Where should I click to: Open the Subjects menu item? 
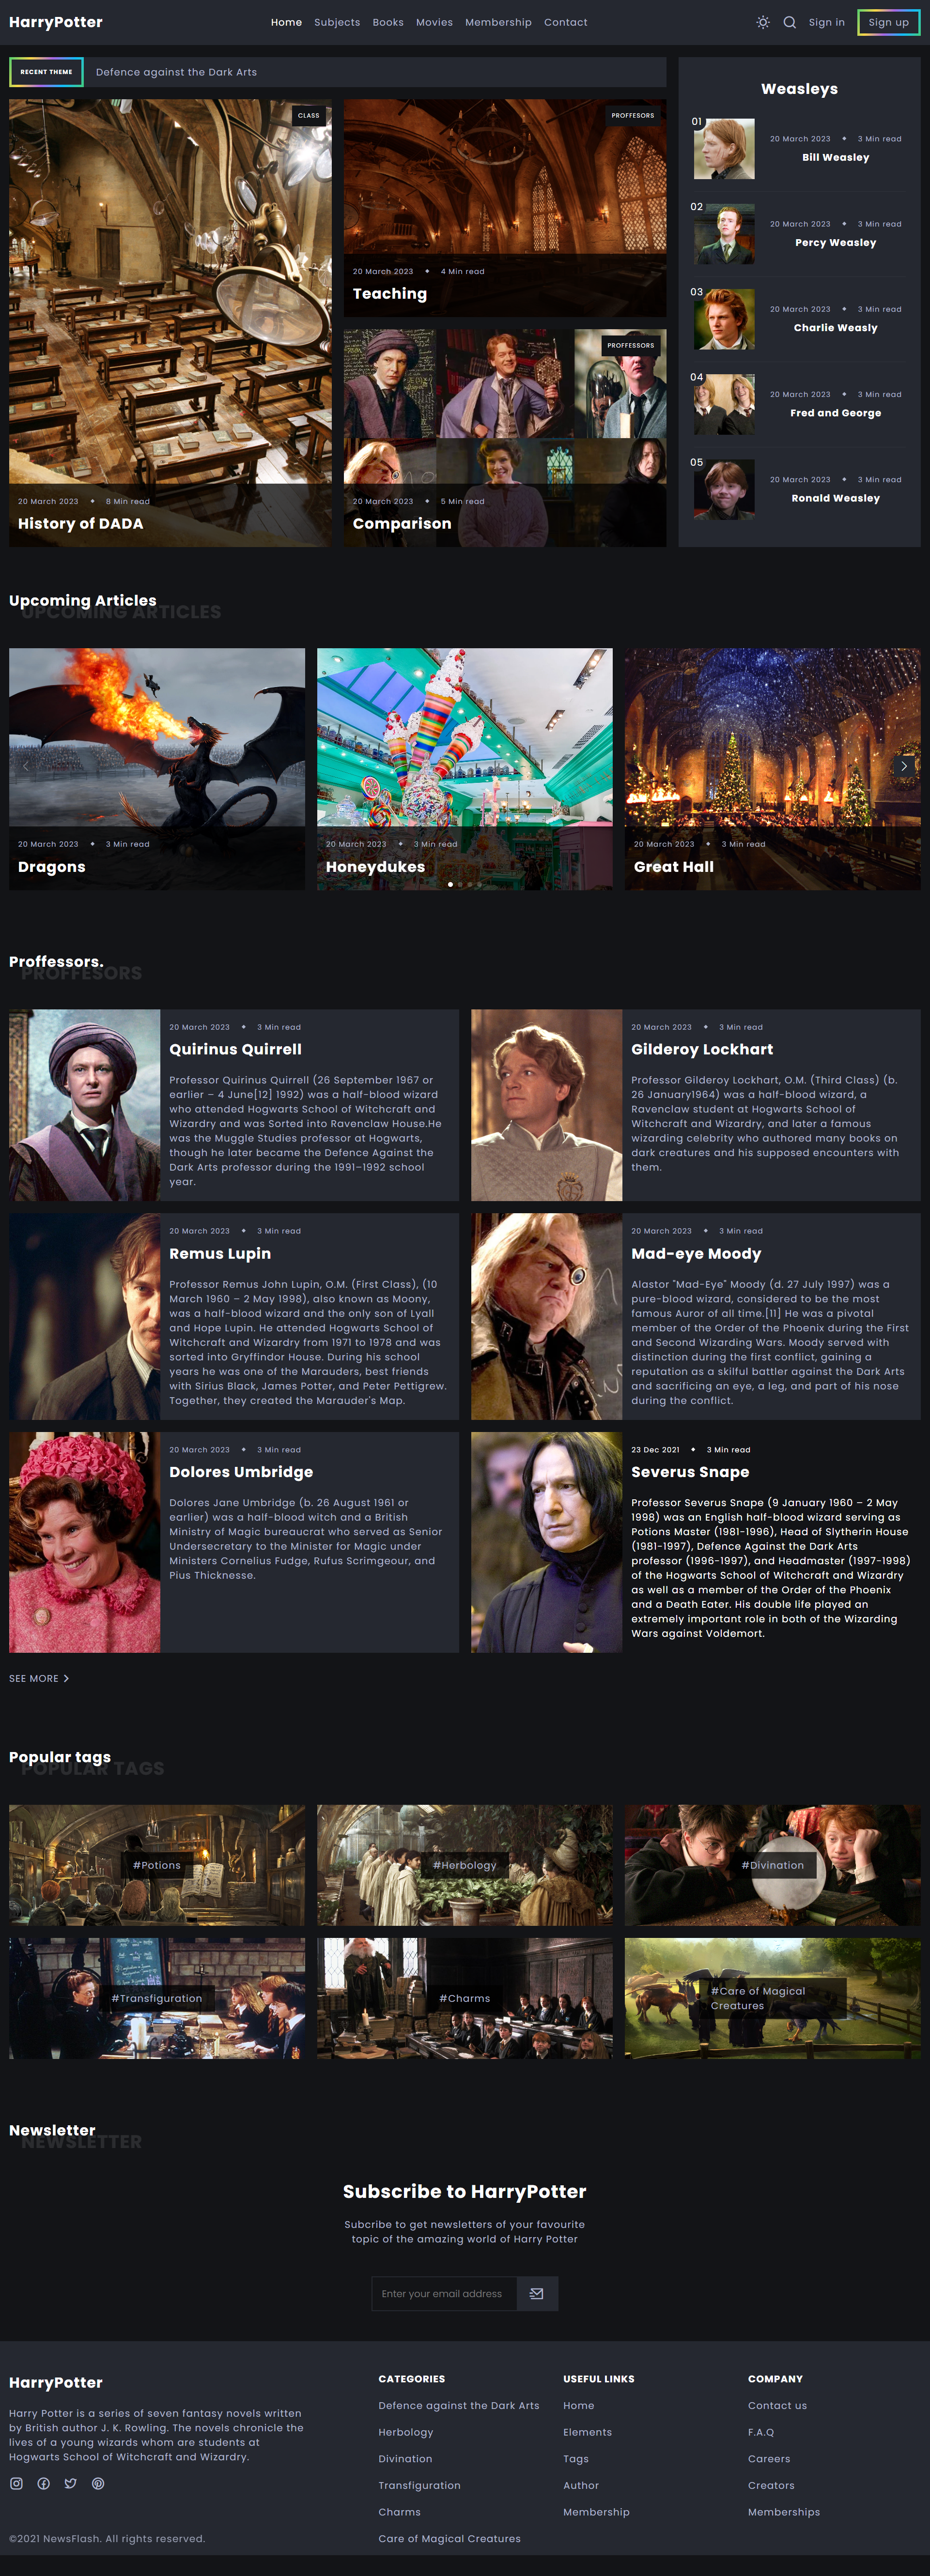pos(337,22)
